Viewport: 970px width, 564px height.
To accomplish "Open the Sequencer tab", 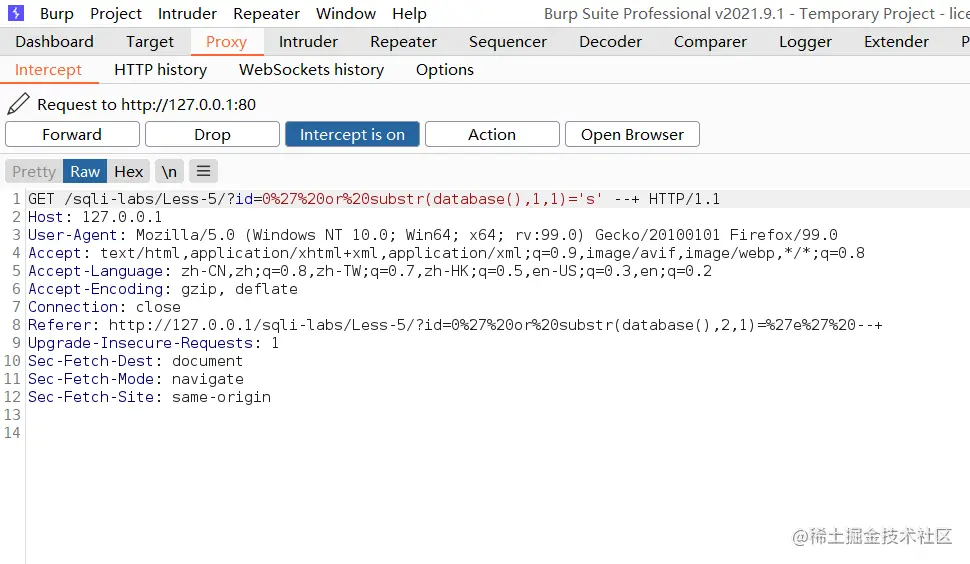I will coord(508,41).
